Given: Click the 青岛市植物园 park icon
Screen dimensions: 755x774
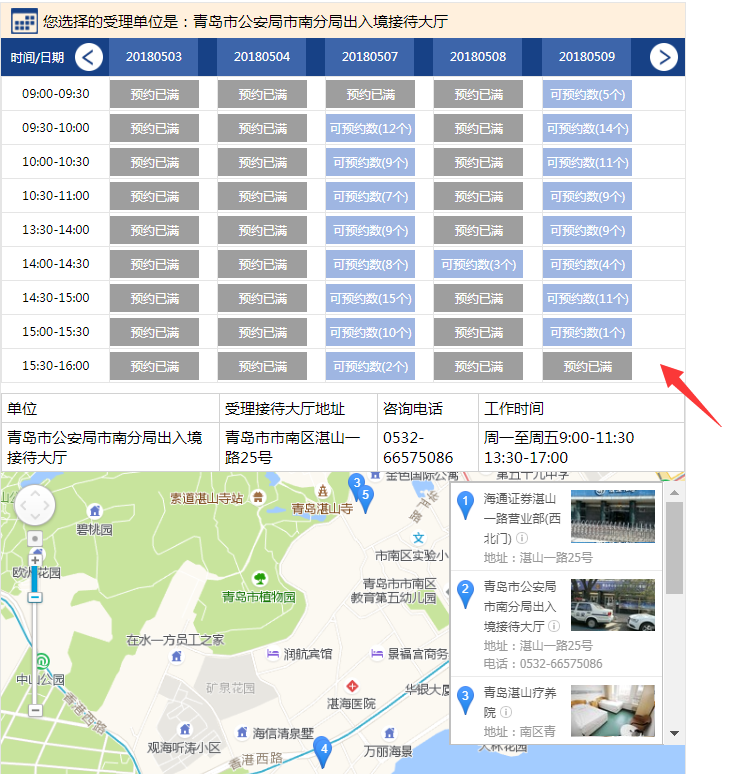Looking at the screenshot, I should point(260,578).
